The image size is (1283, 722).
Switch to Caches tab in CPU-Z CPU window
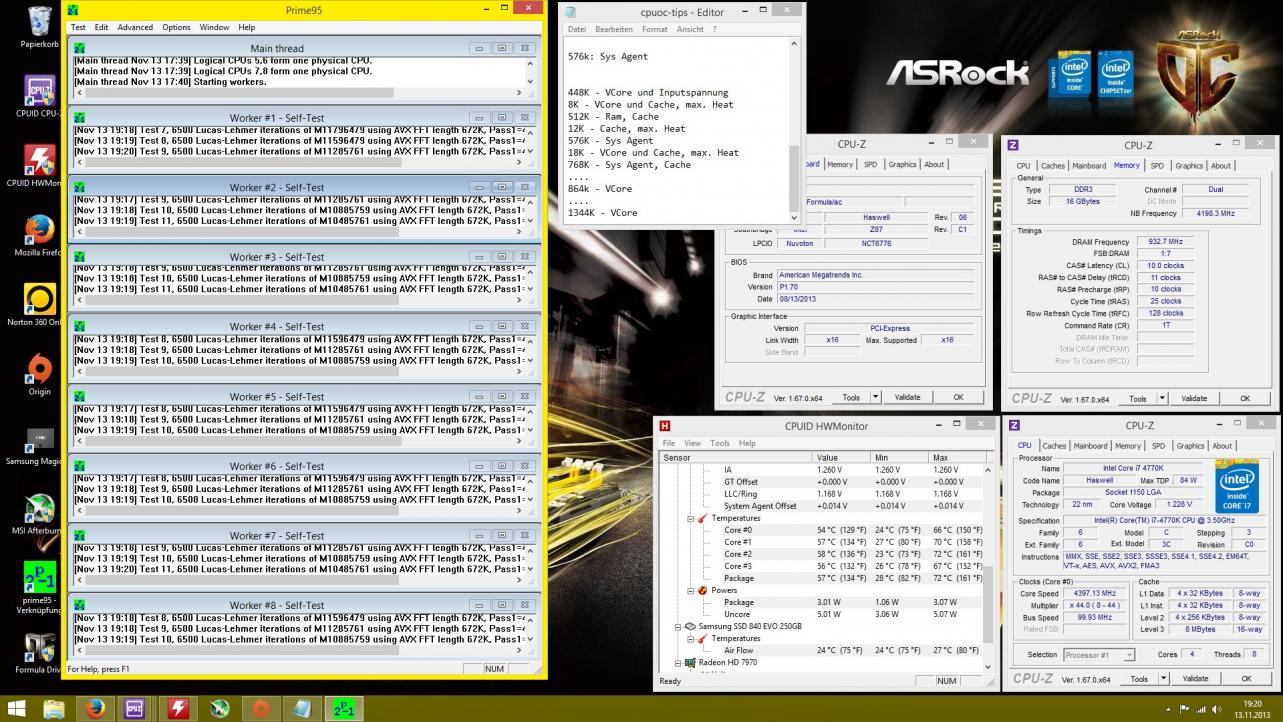coord(1054,446)
